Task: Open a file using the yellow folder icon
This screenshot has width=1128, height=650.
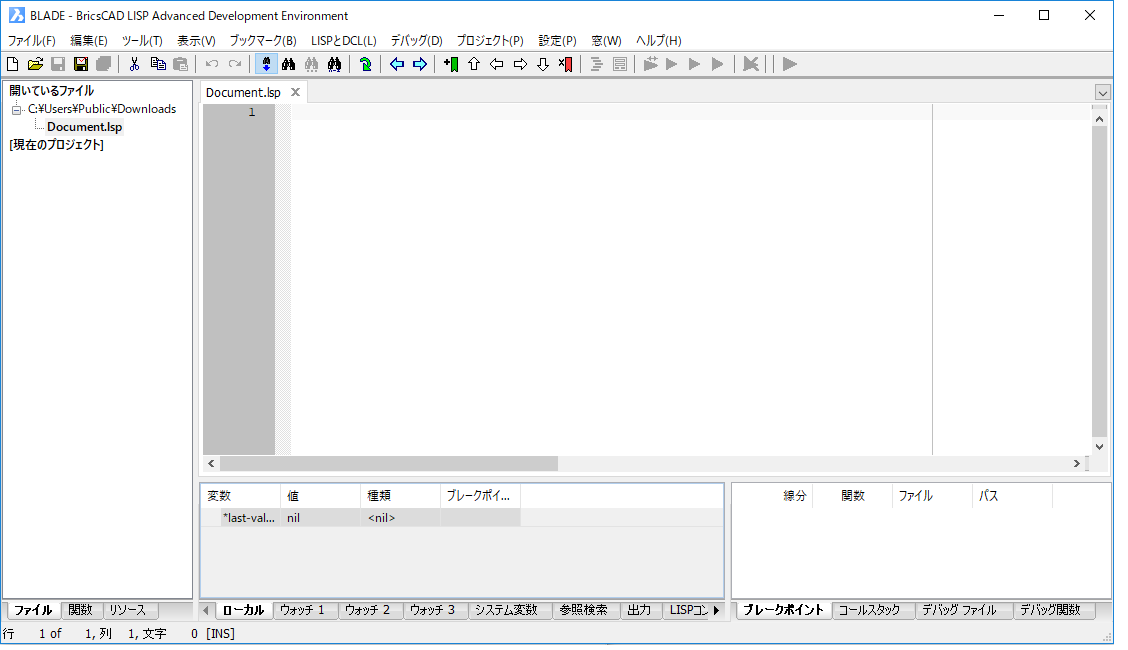Action: 35,64
